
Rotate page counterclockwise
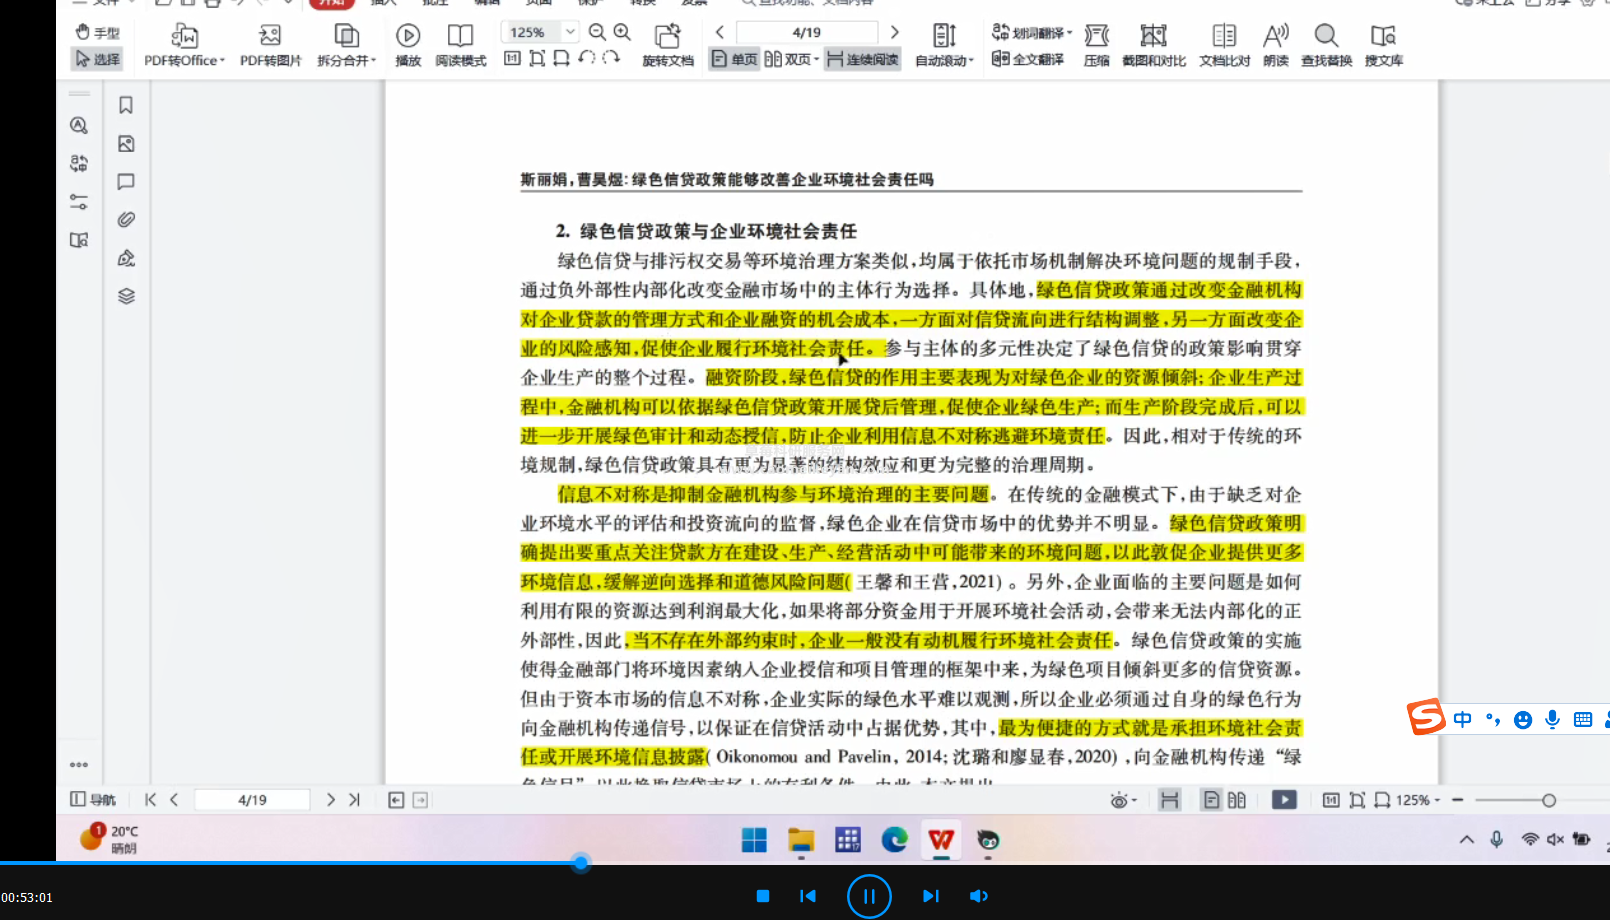tap(587, 58)
